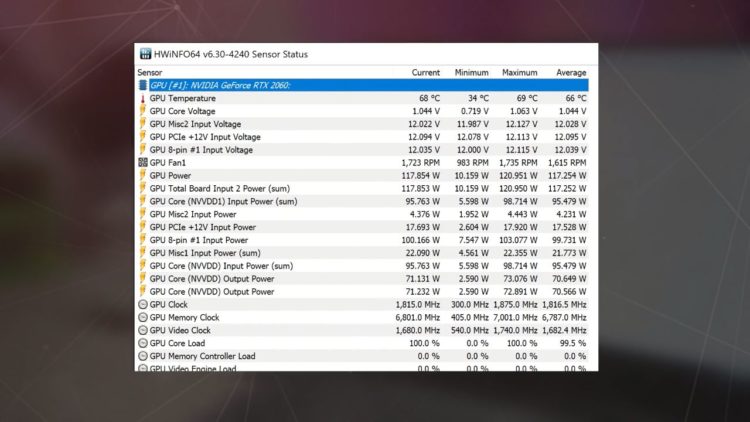
Task: Select GPU Total Board Input 2 Power (sum) label
Action: point(220,189)
